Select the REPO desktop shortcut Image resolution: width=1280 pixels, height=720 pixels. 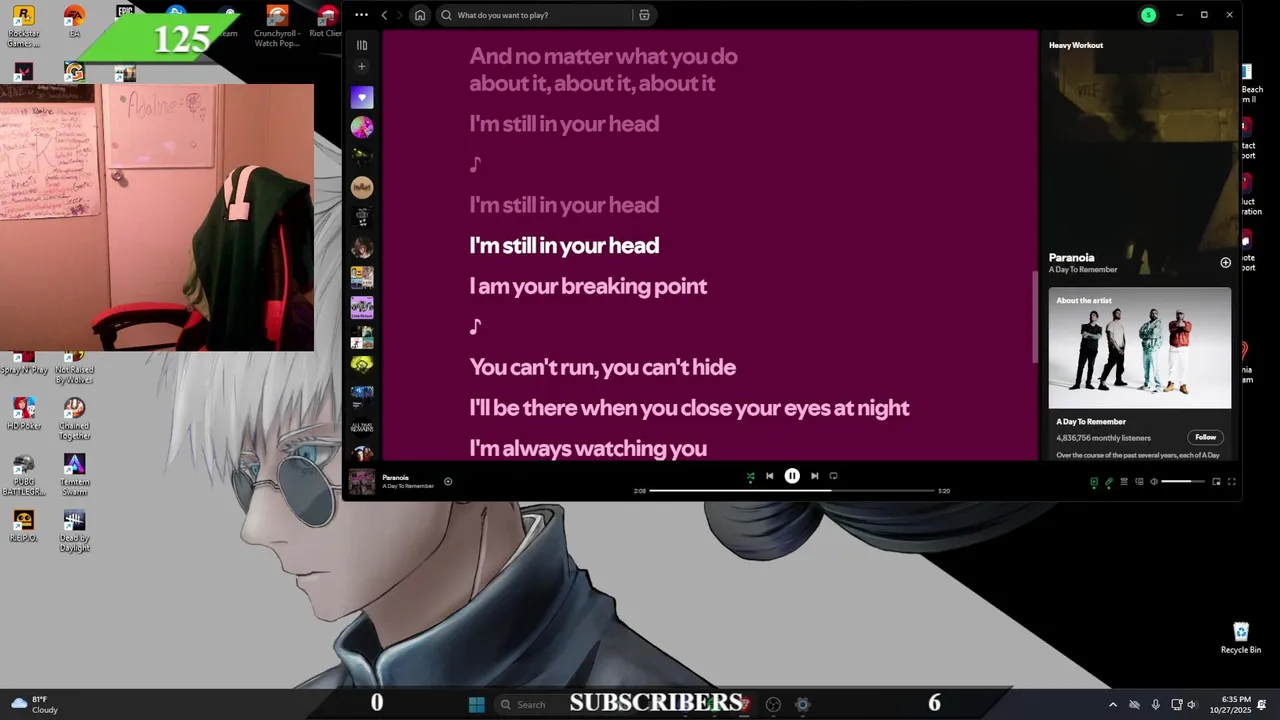click(x=23, y=526)
